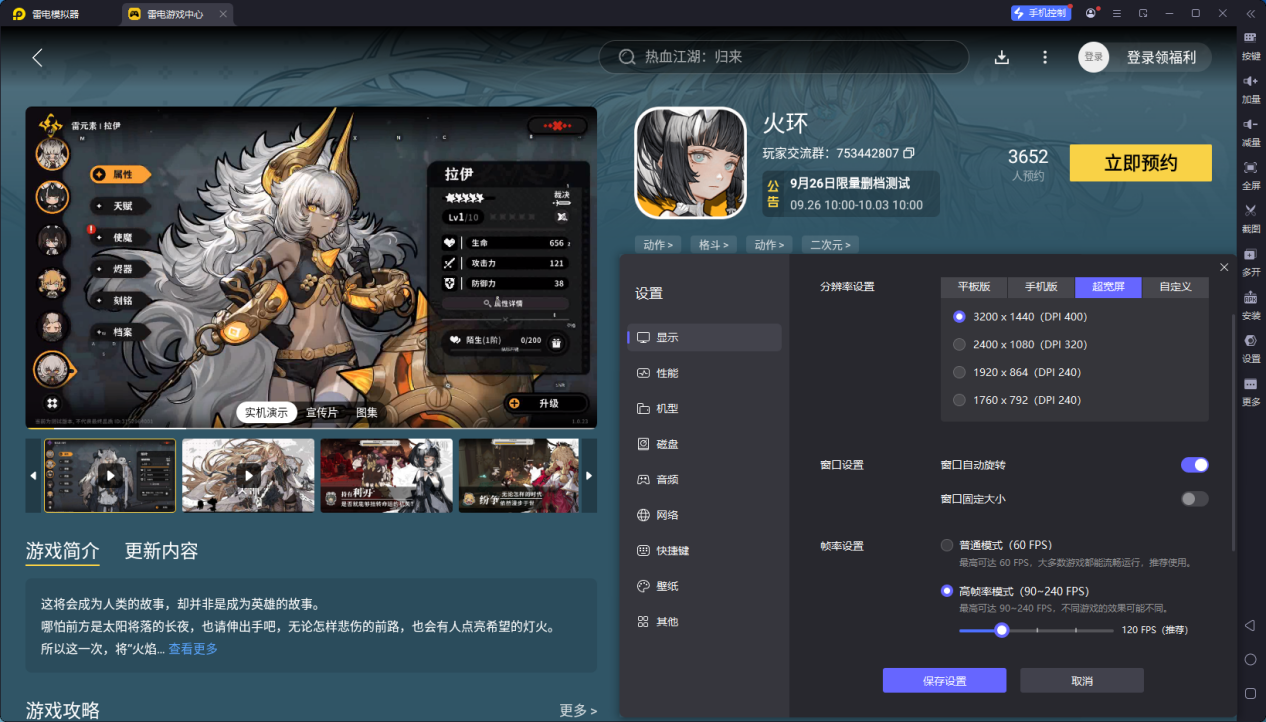Close the settings dialog with X
This screenshot has width=1266, height=722.
point(1224,267)
